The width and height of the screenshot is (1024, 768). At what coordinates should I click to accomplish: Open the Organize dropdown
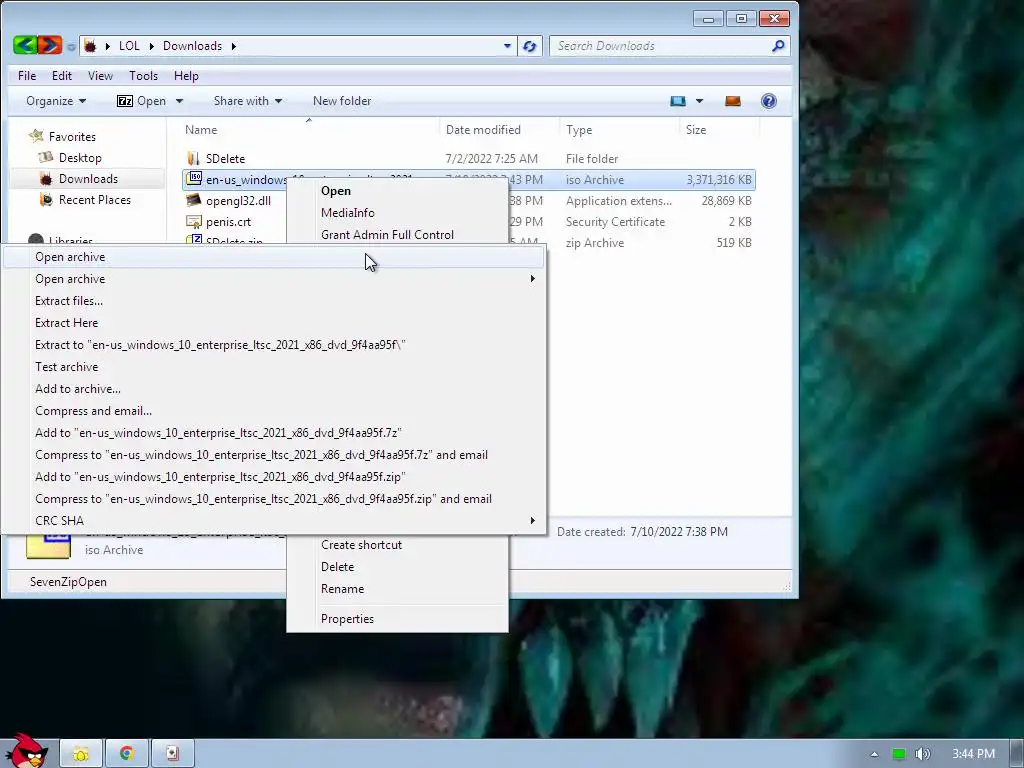tap(56, 101)
